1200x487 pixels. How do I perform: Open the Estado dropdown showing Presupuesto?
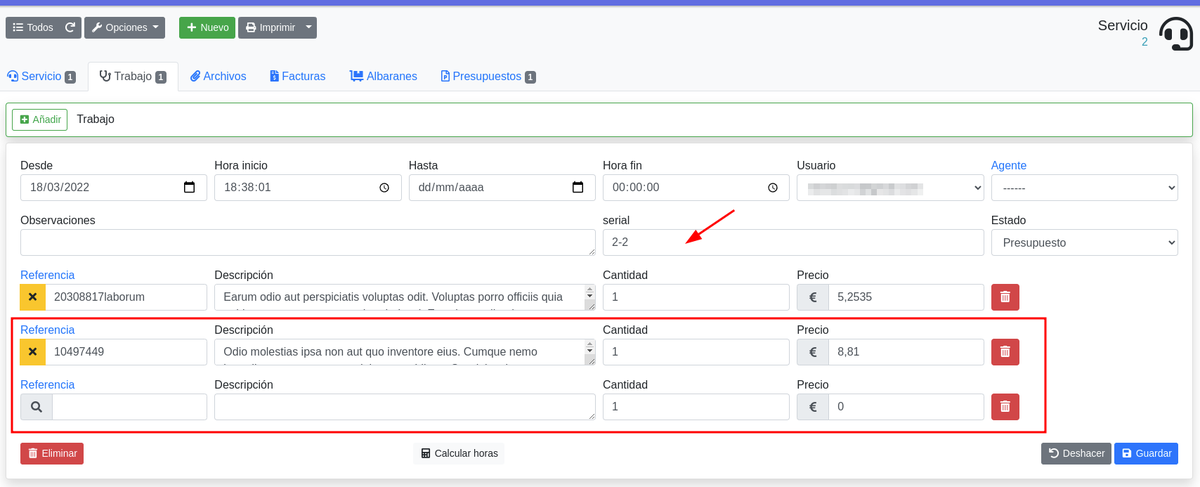(1084, 242)
